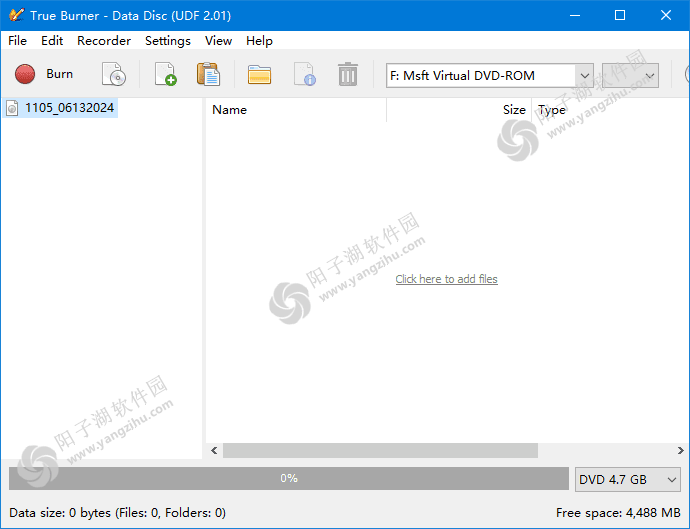
Task: Open the F: Msft Virtual DVD-ROM drive dropdown
Action: 490,76
